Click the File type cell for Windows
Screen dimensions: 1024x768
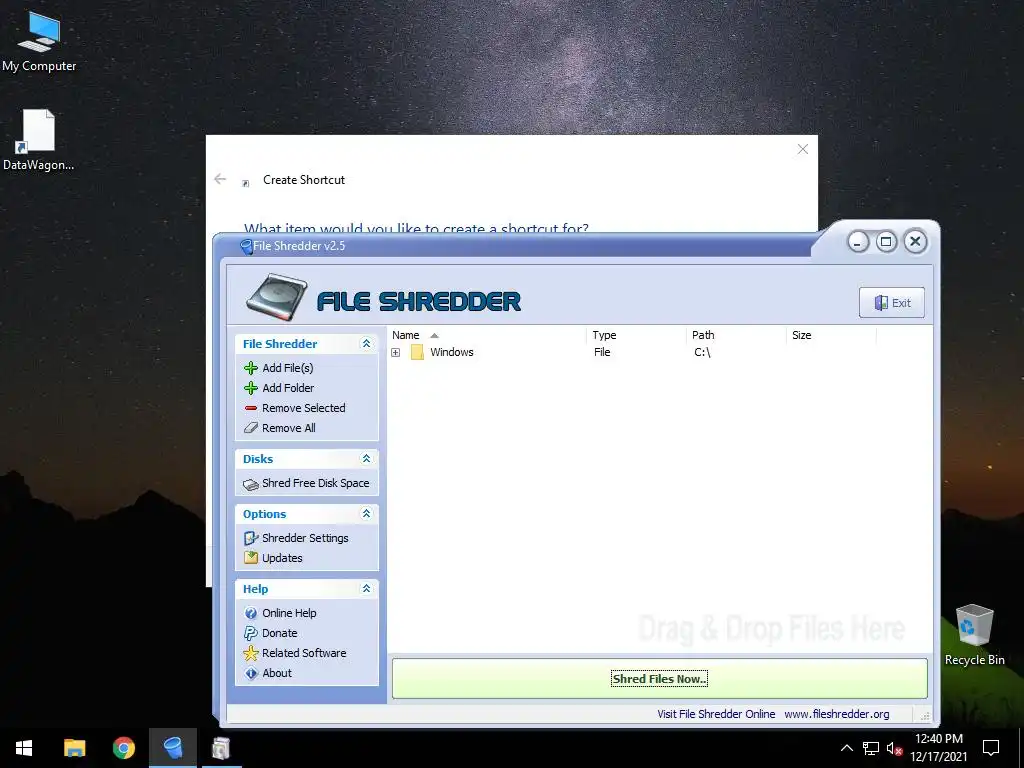click(602, 353)
